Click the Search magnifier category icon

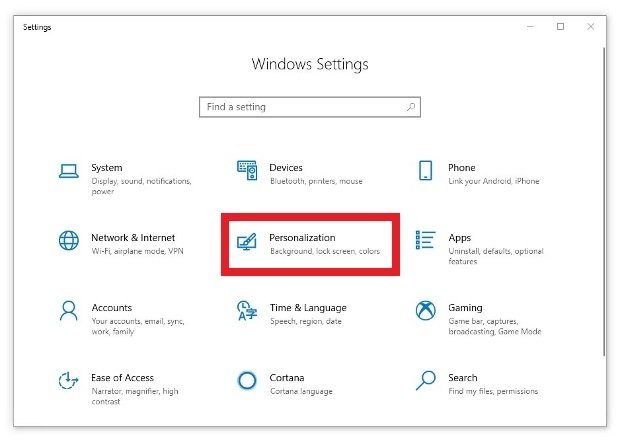point(425,380)
